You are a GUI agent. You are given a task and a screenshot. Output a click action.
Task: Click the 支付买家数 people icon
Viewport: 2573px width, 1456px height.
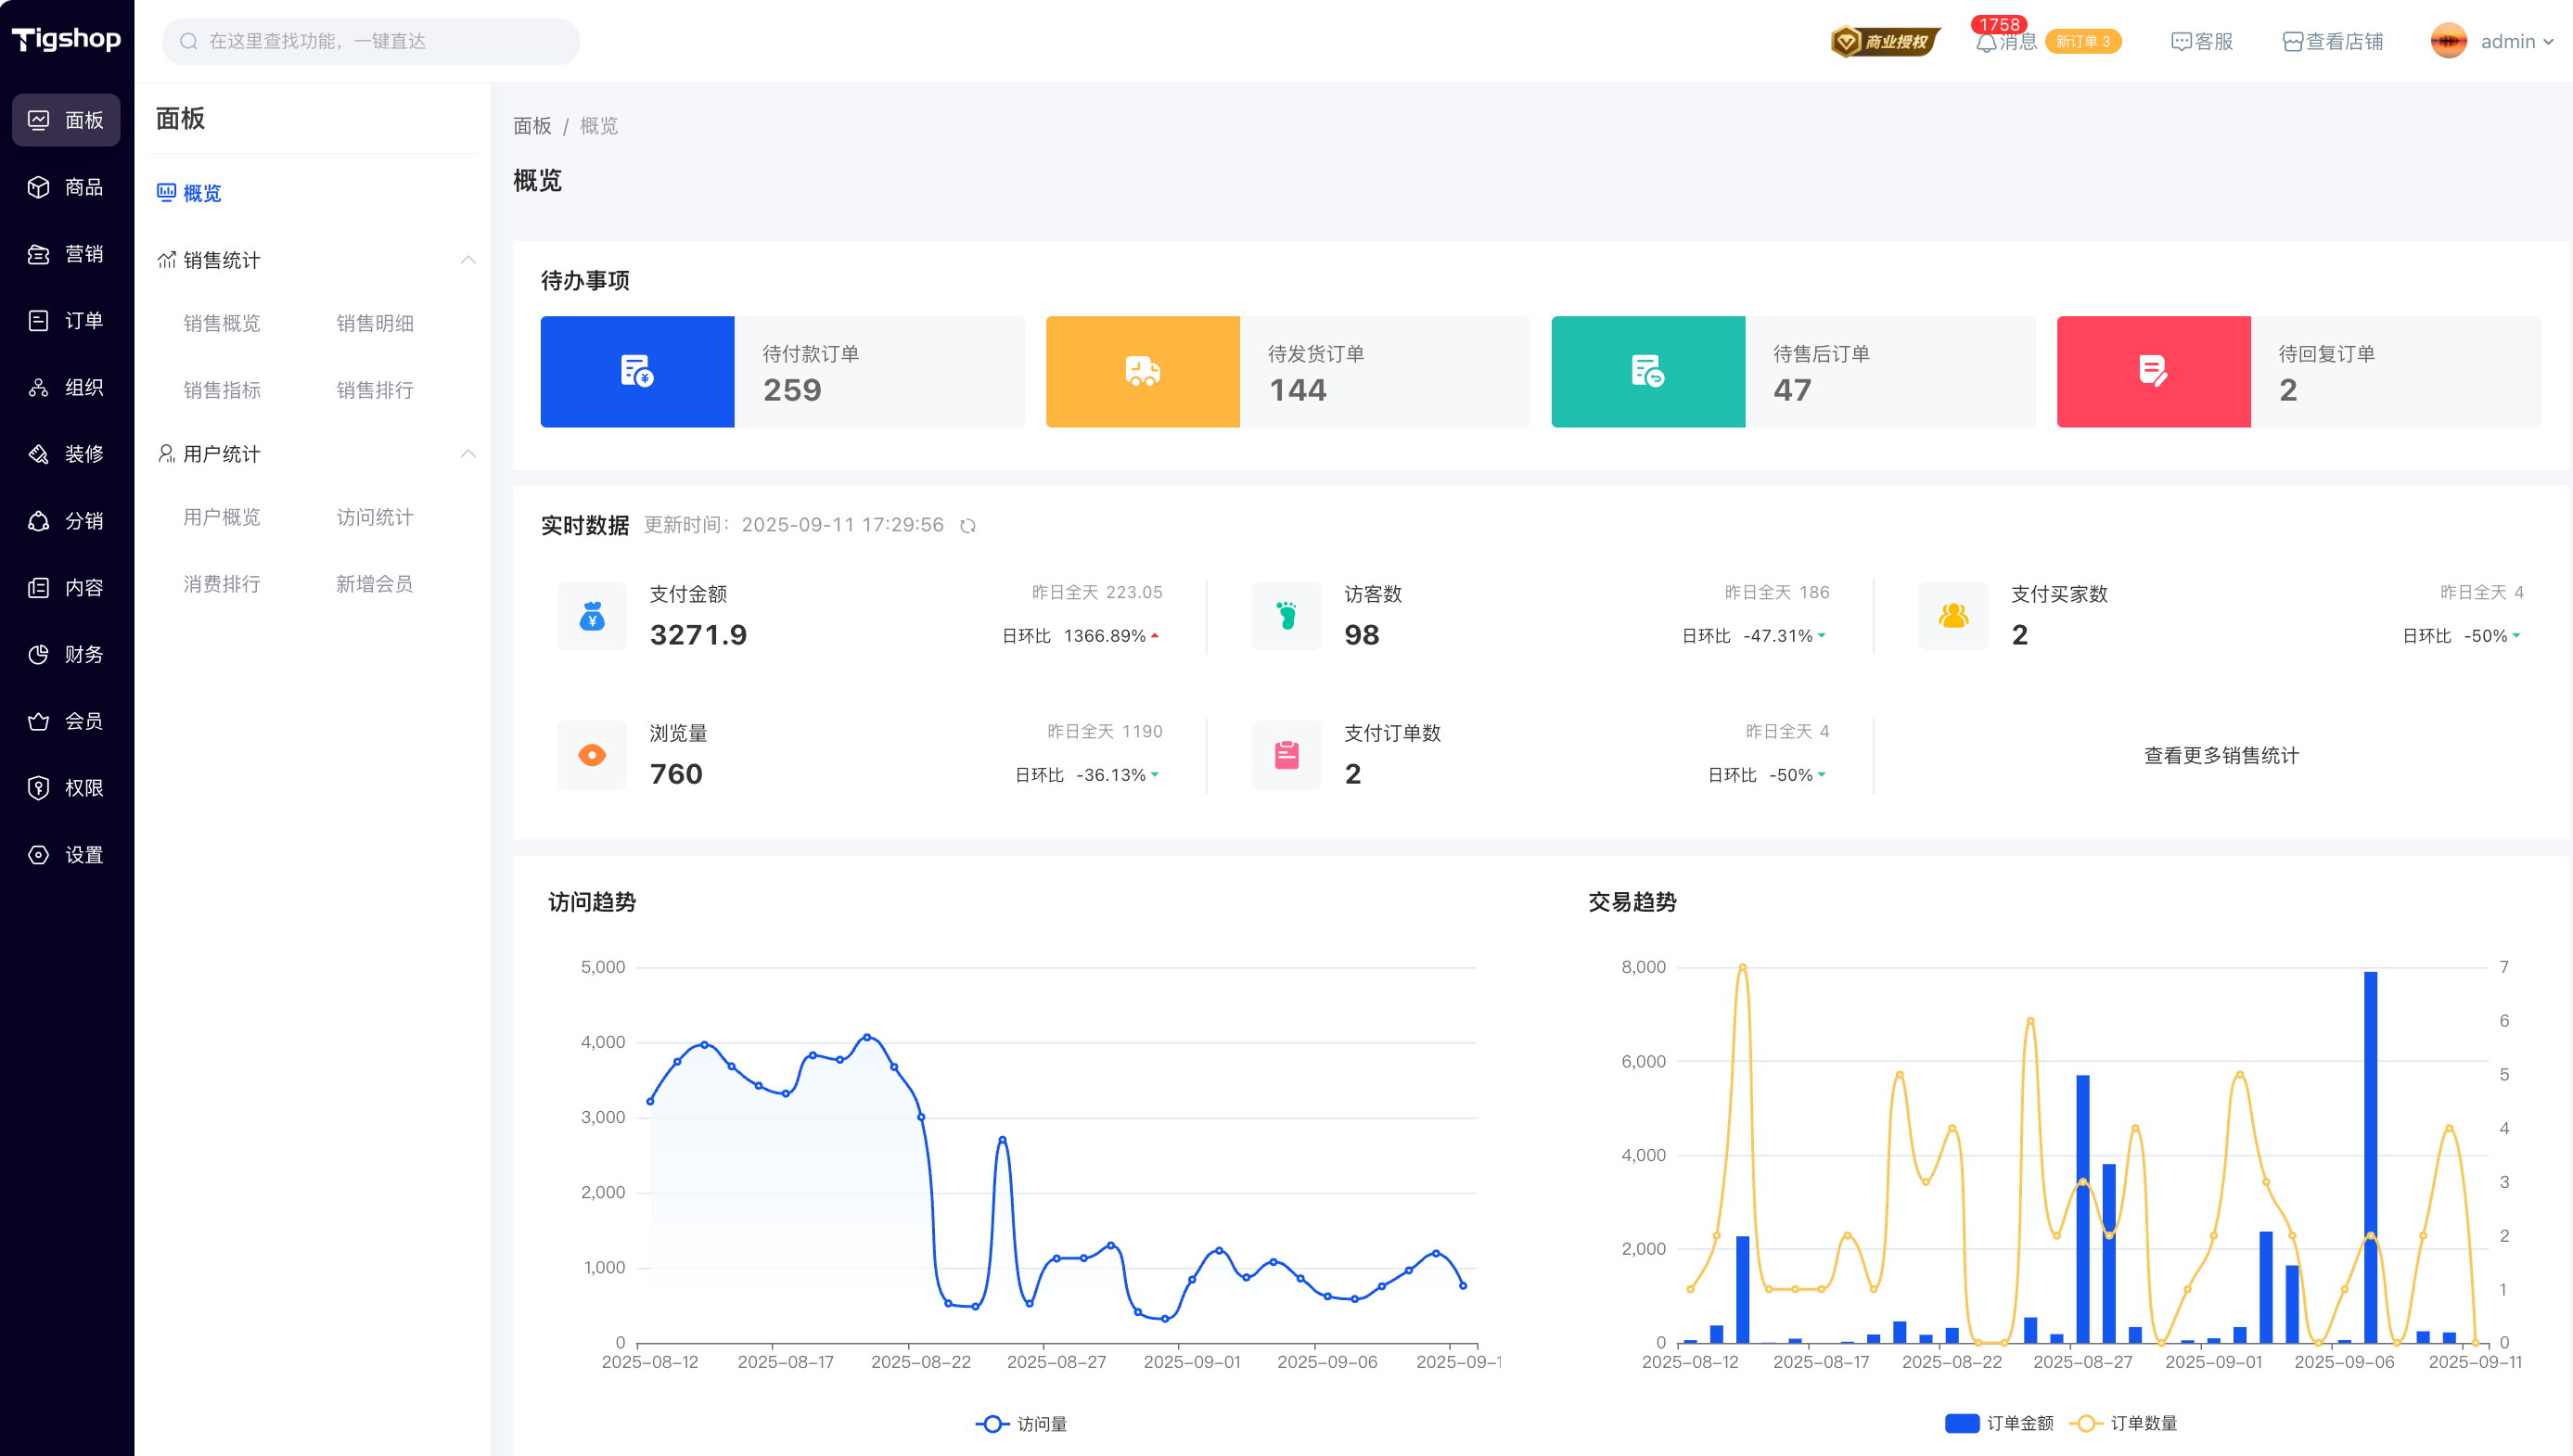[x=1953, y=616]
